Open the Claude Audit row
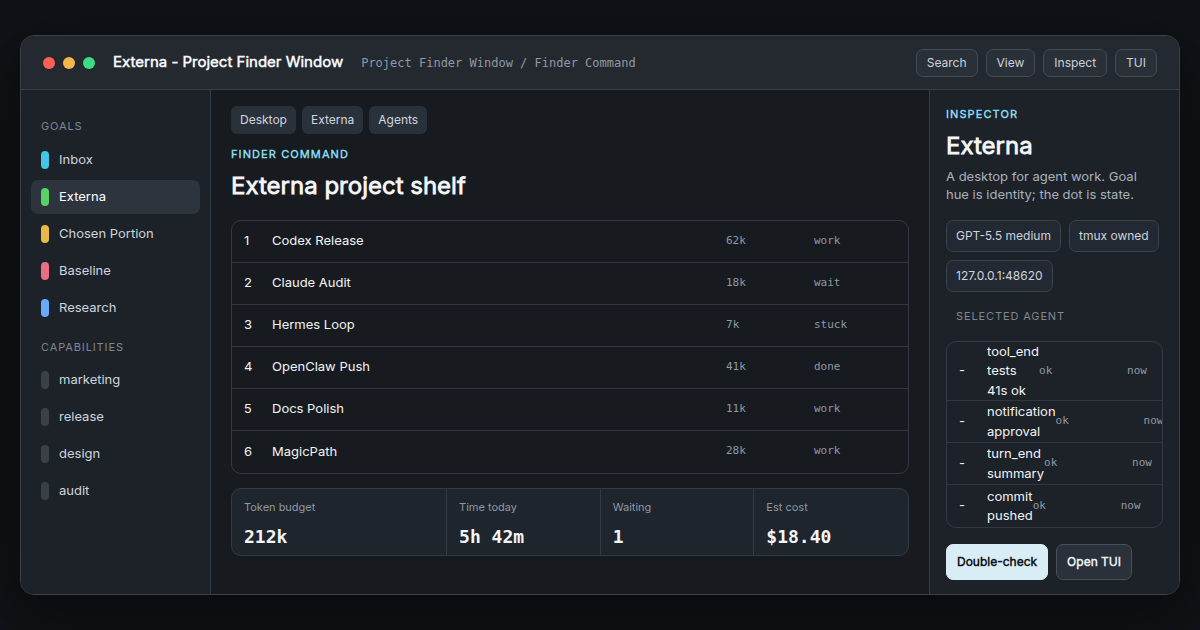Screen dimensions: 1200x630 click(570, 283)
